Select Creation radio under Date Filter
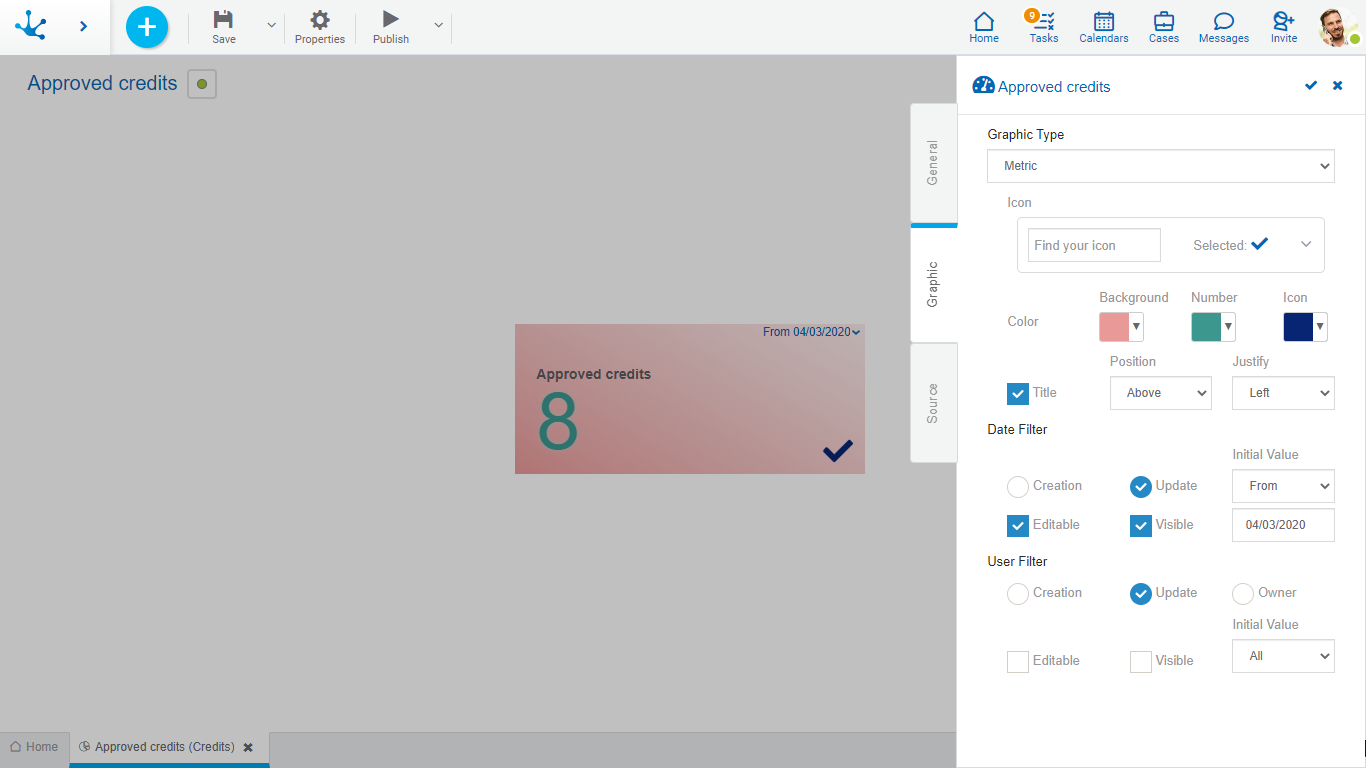Screen dimensions: 1366x768 1018,487
